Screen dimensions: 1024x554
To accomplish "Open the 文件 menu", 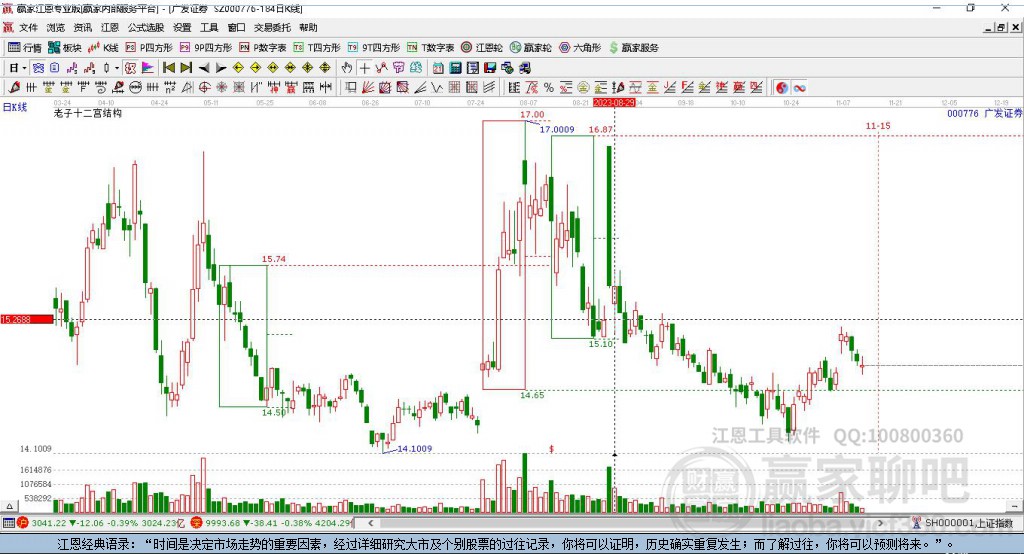I will (28, 27).
